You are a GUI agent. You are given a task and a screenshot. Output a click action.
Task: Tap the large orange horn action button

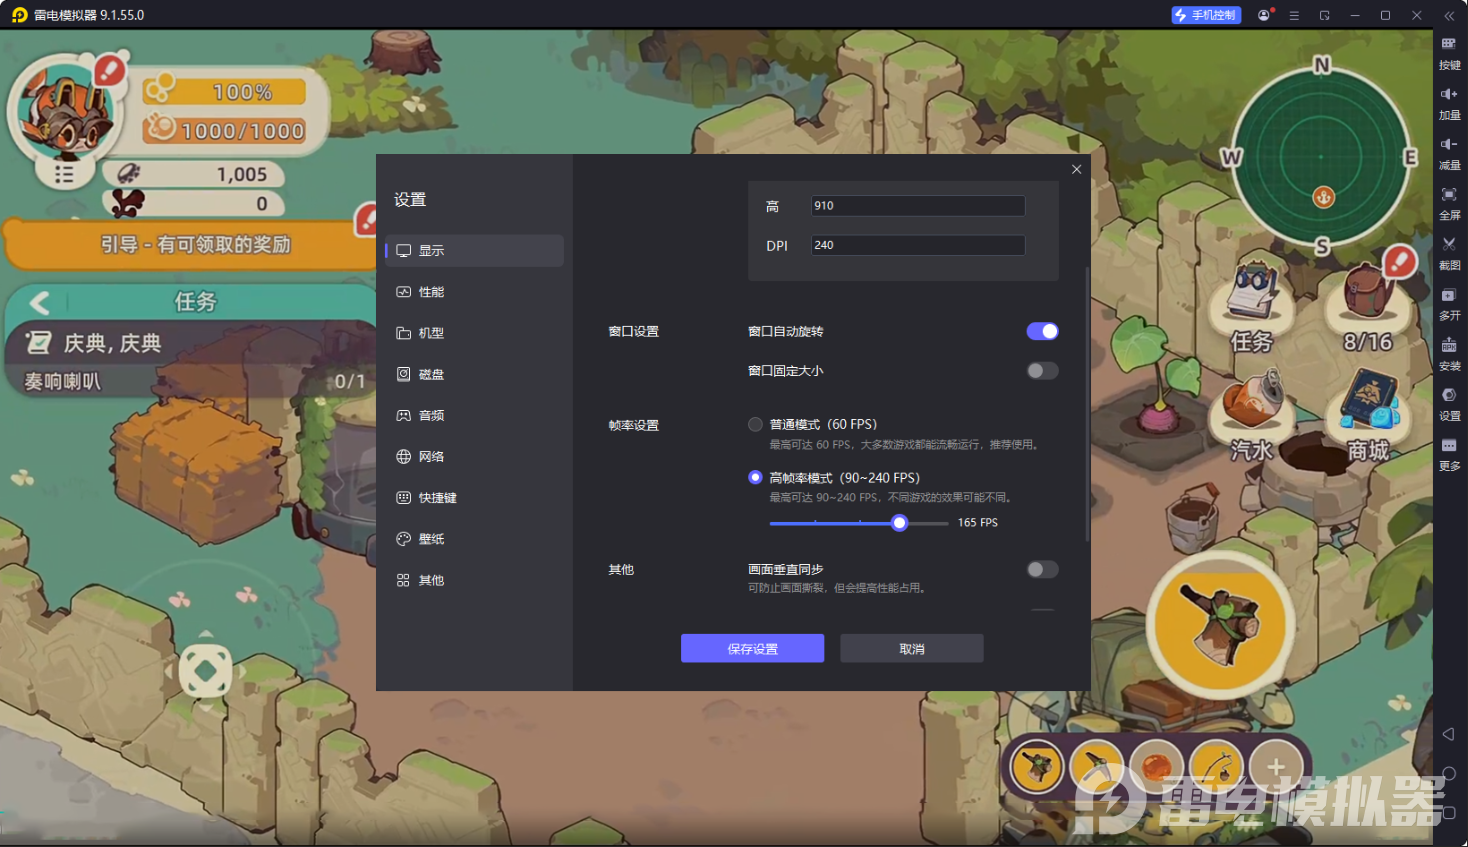pyautogui.click(x=1221, y=624)
